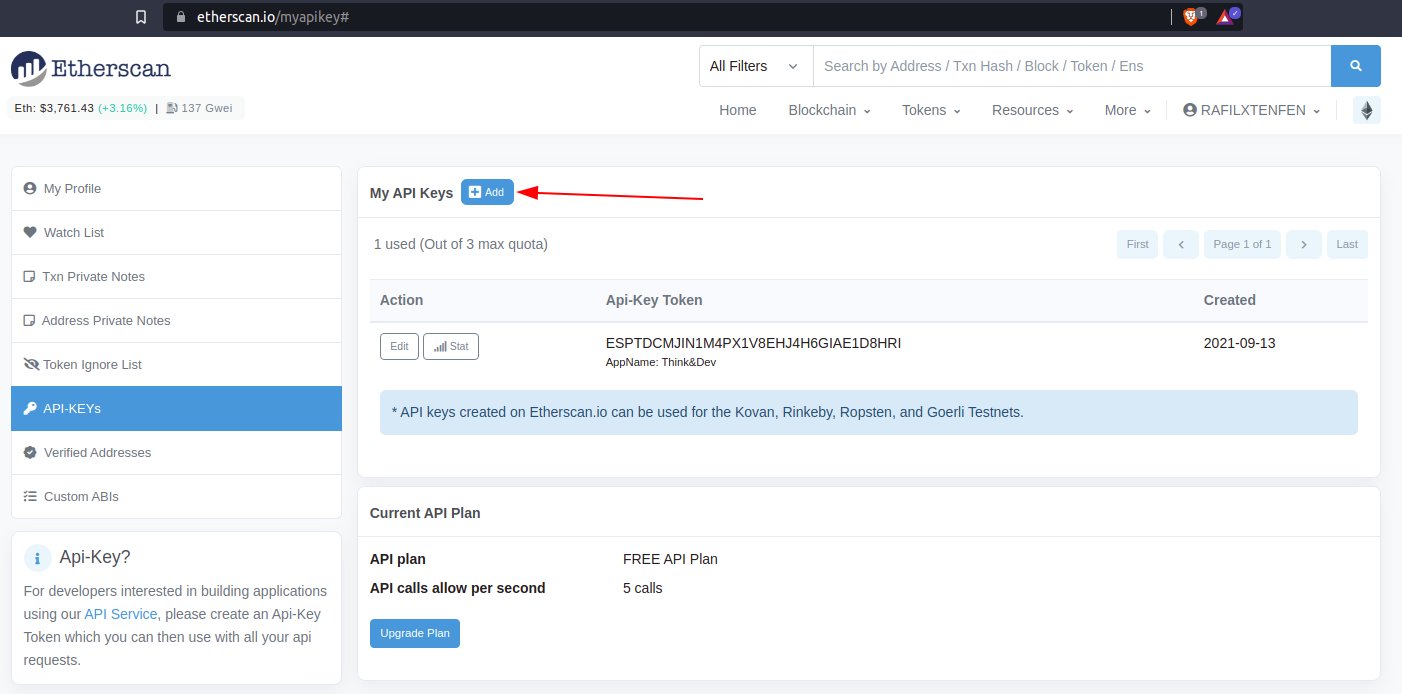The image size is (1402, 694).
Task: Open Verified Addresses in sidebar
Action: (x=177, y=453)
